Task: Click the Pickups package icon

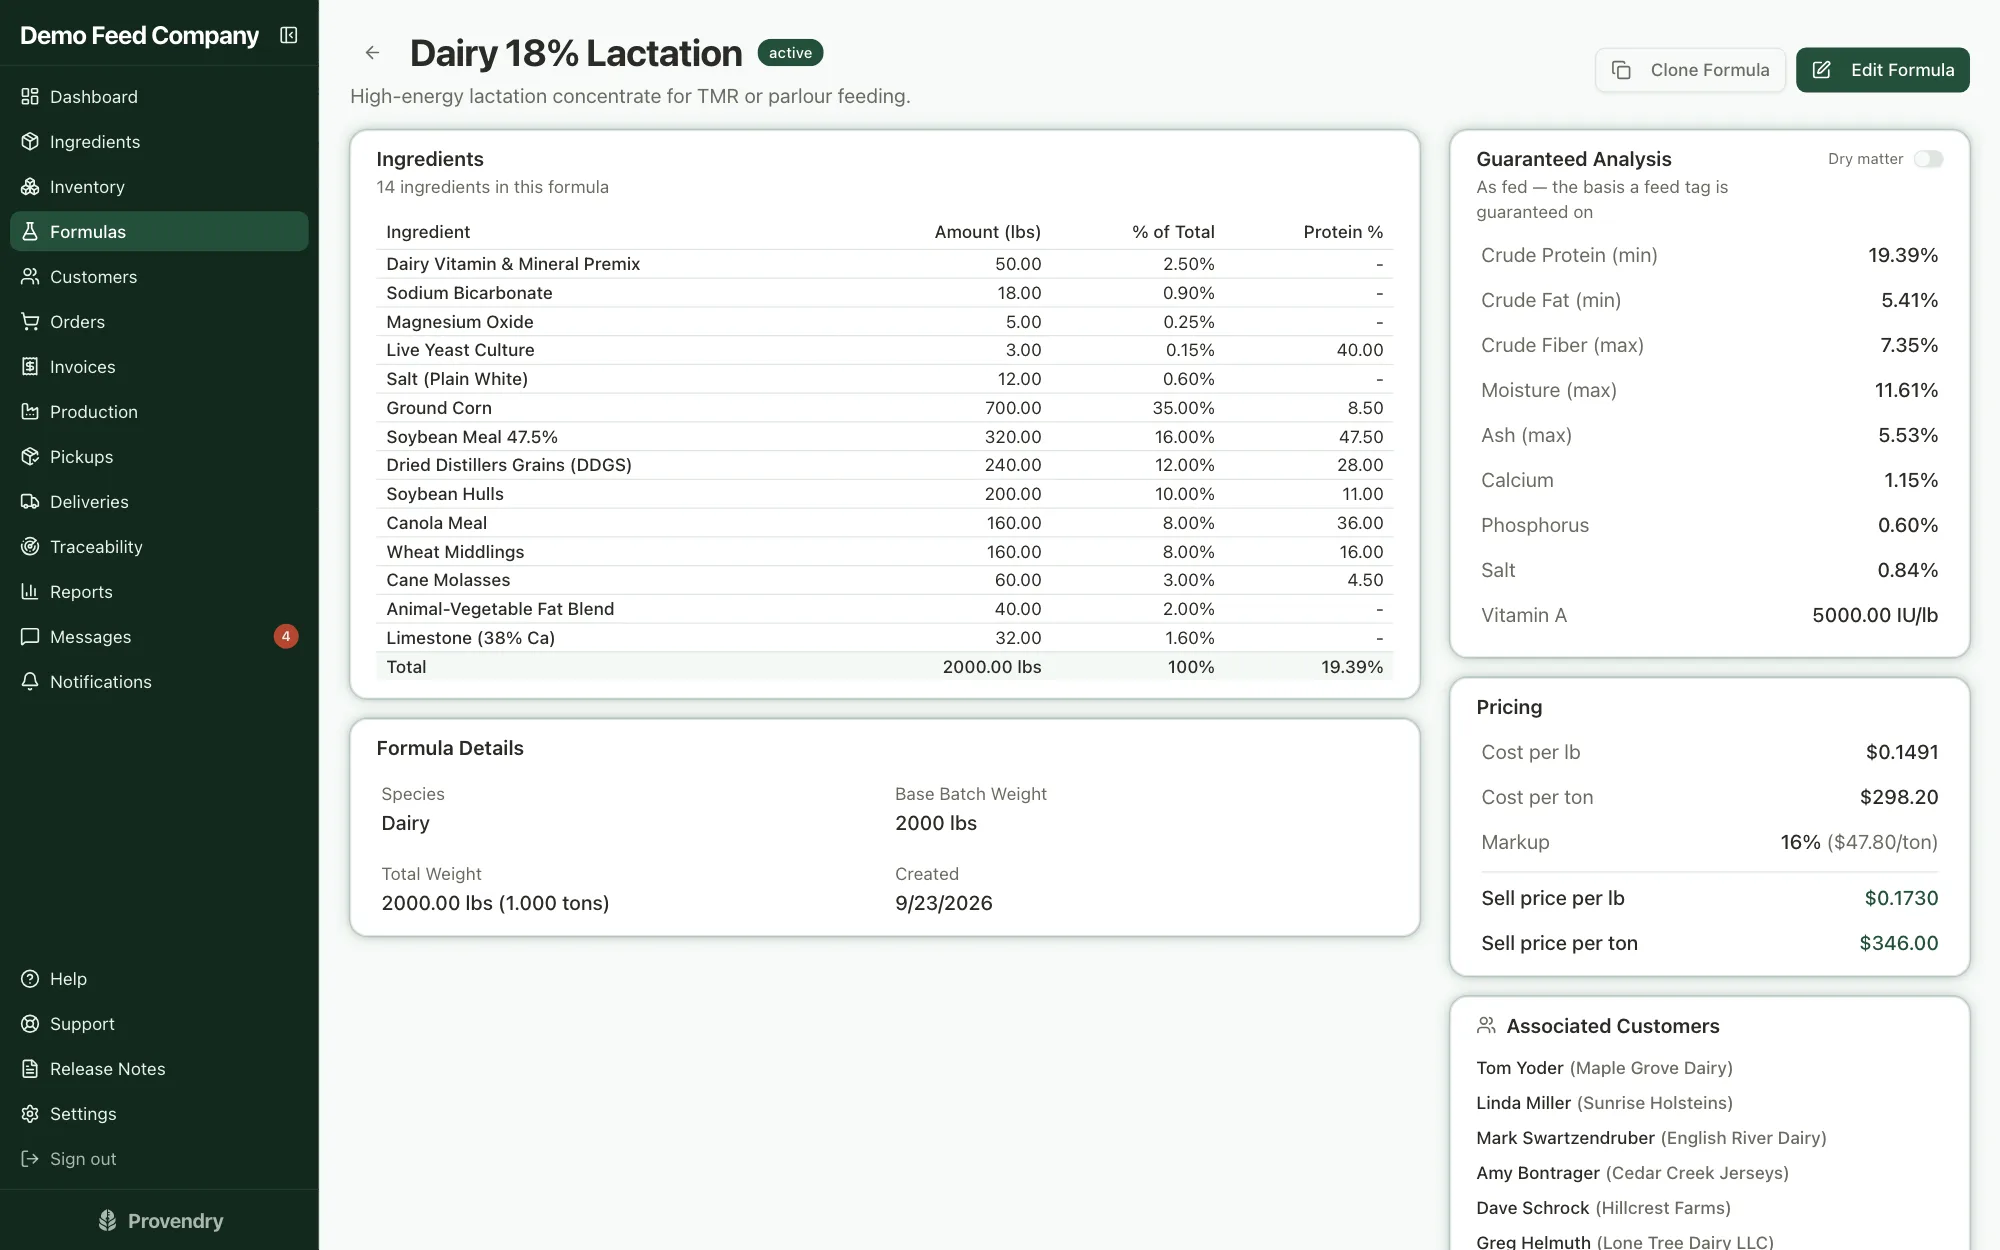Action: tap(30, 457)
